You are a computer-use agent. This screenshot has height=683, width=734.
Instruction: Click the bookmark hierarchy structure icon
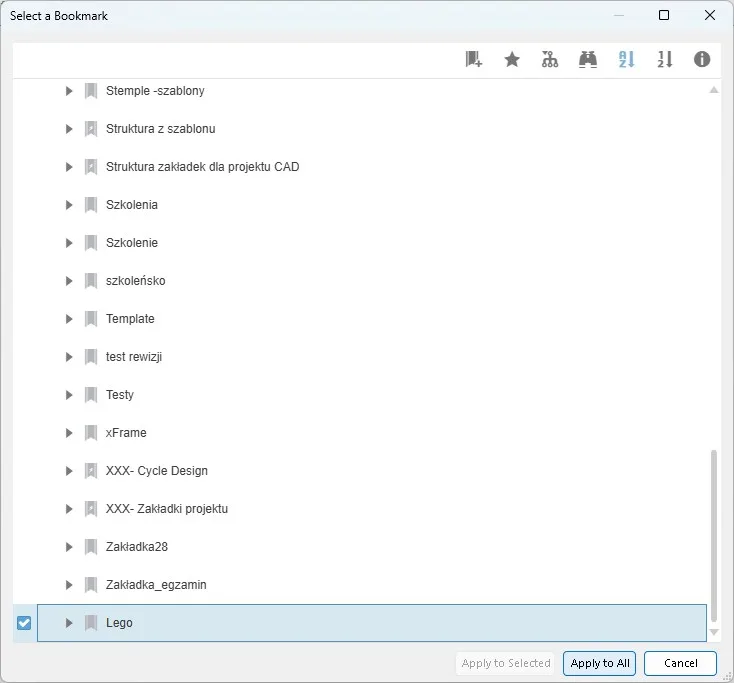click(x=550, y=59)
